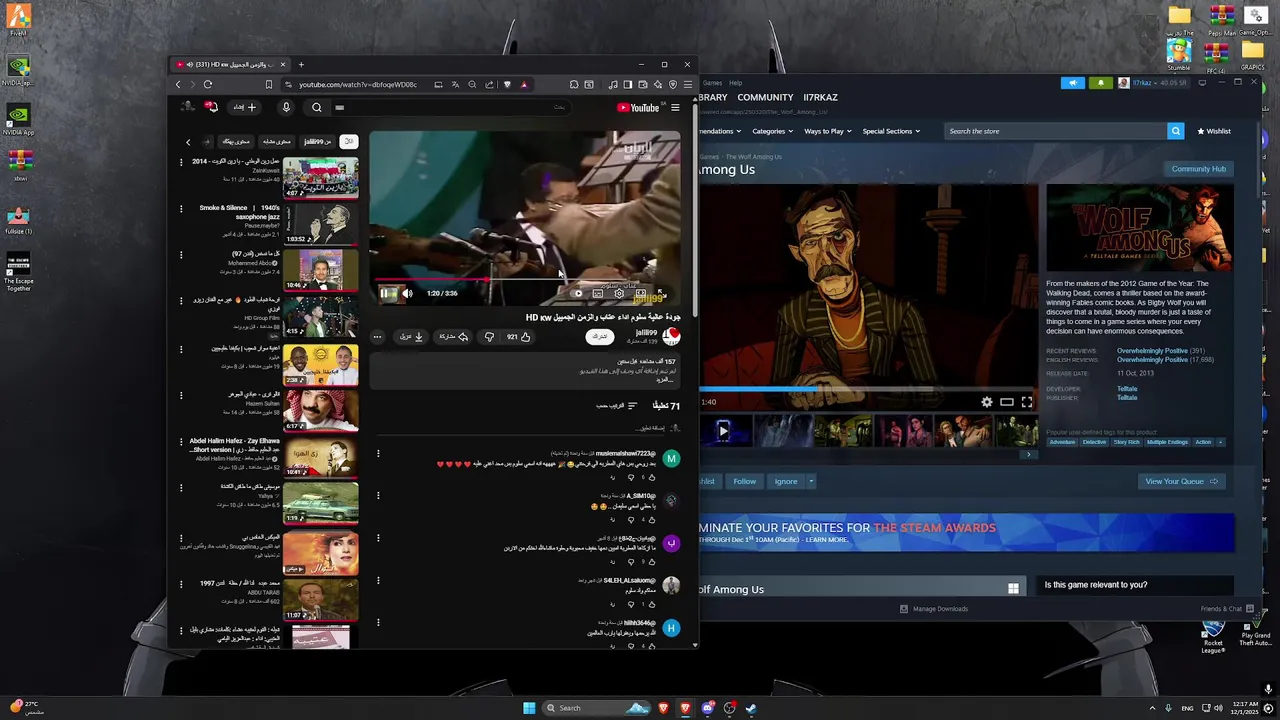Open Steam Manage Downloads

pyautogui.click(x=934, y=609)
